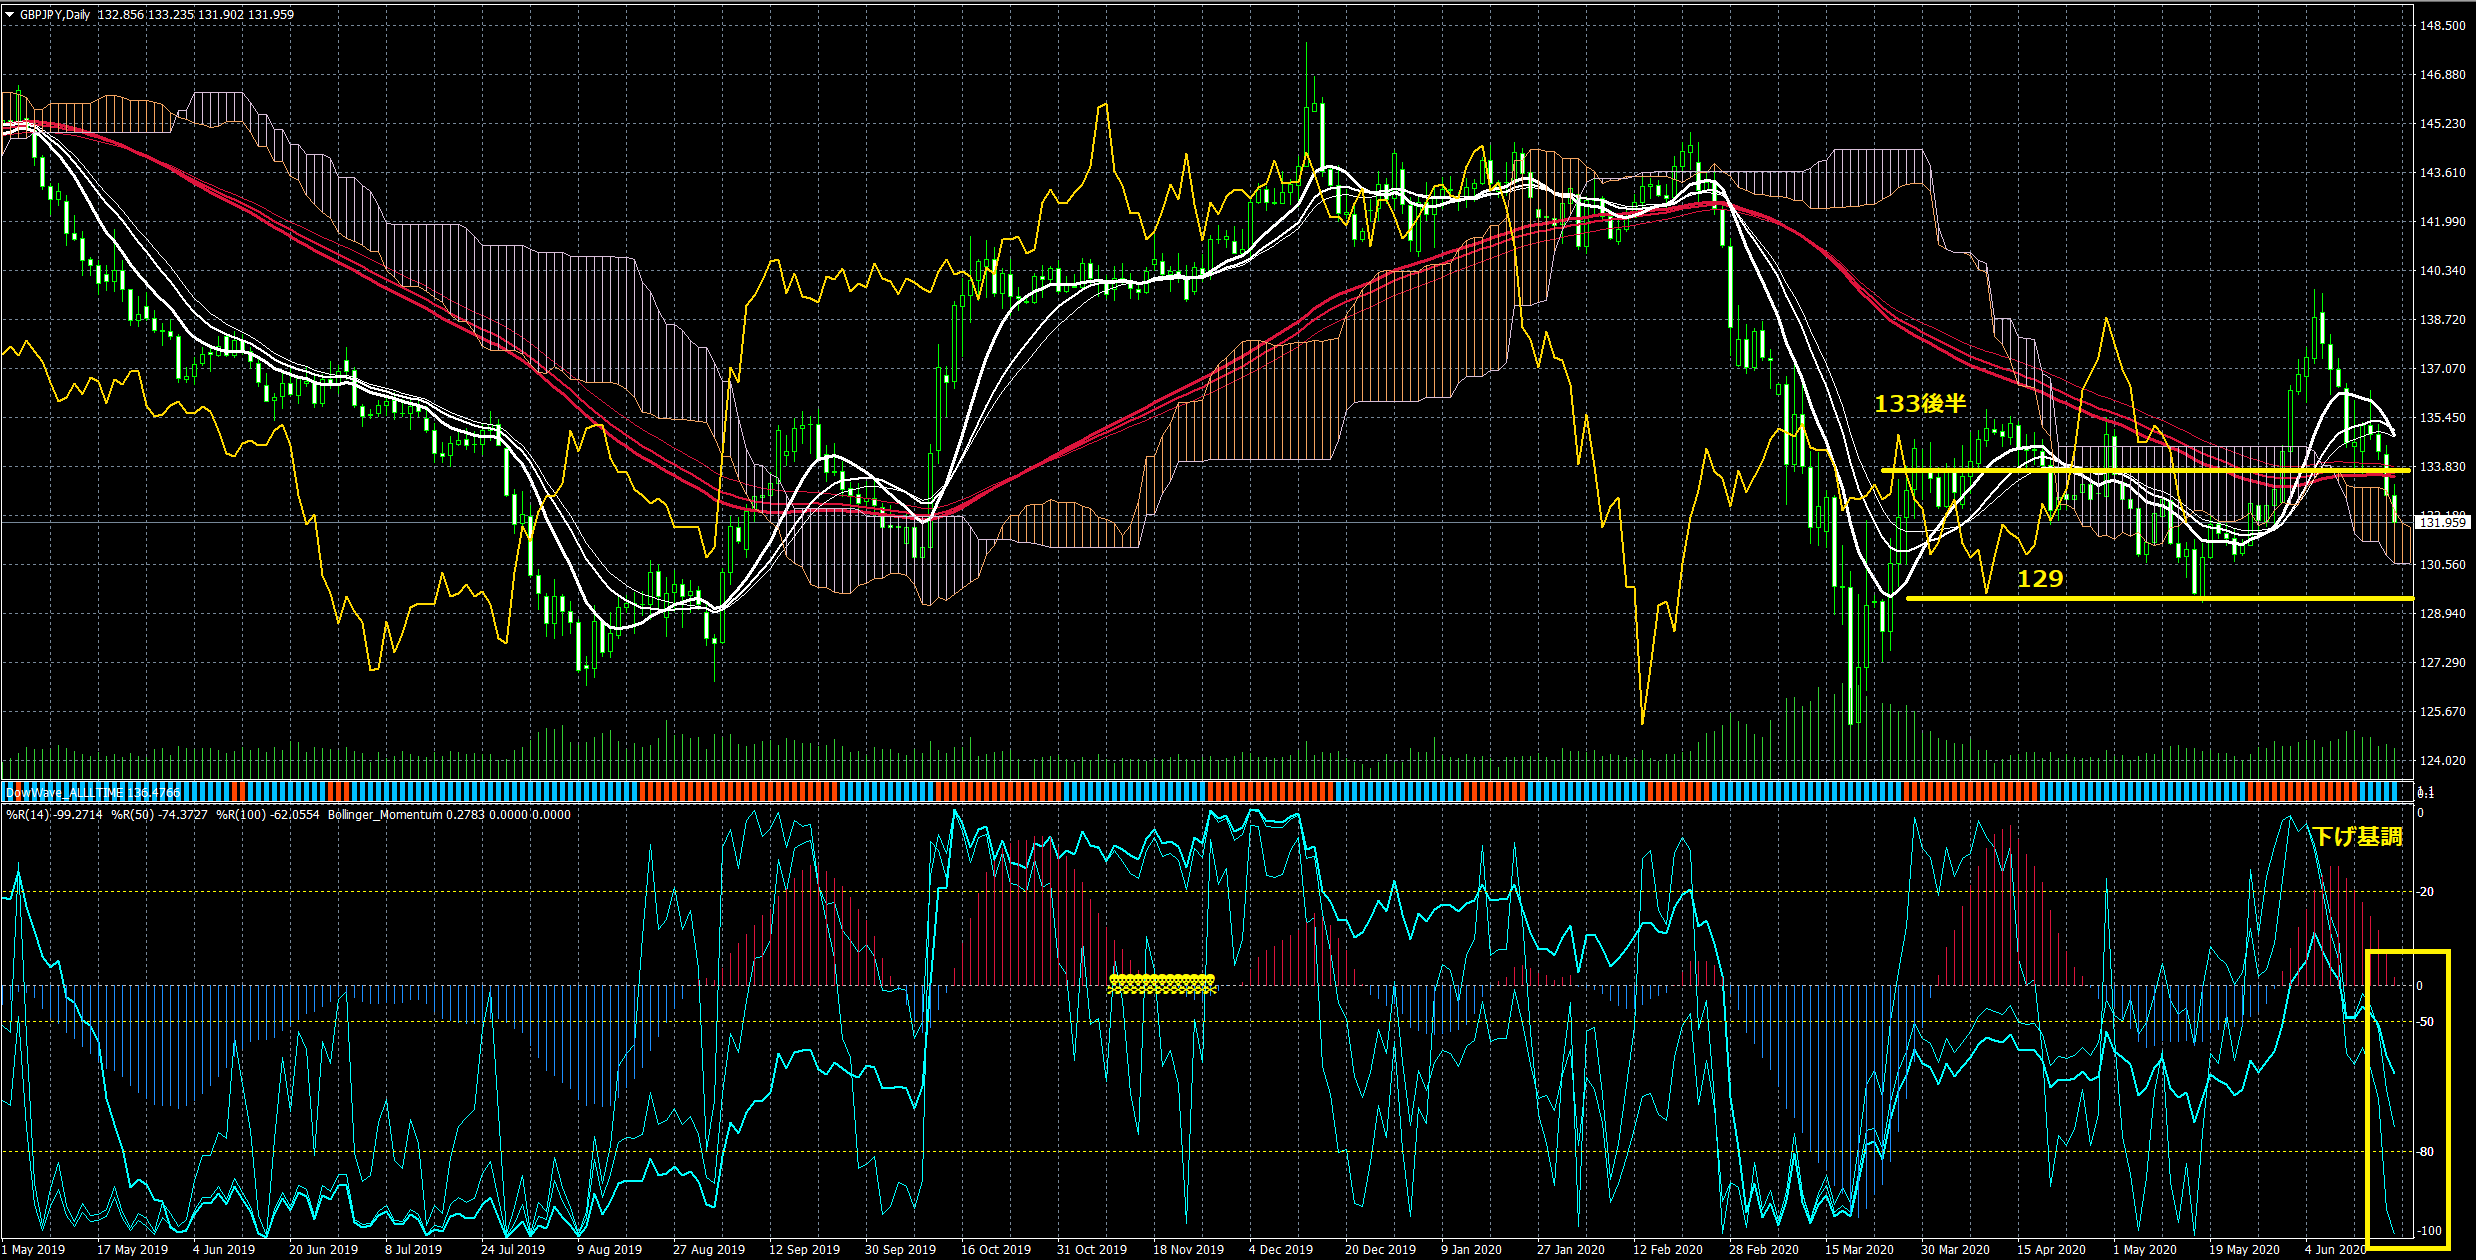Click the -80 level on indicator scale

click(2425, 1152)
